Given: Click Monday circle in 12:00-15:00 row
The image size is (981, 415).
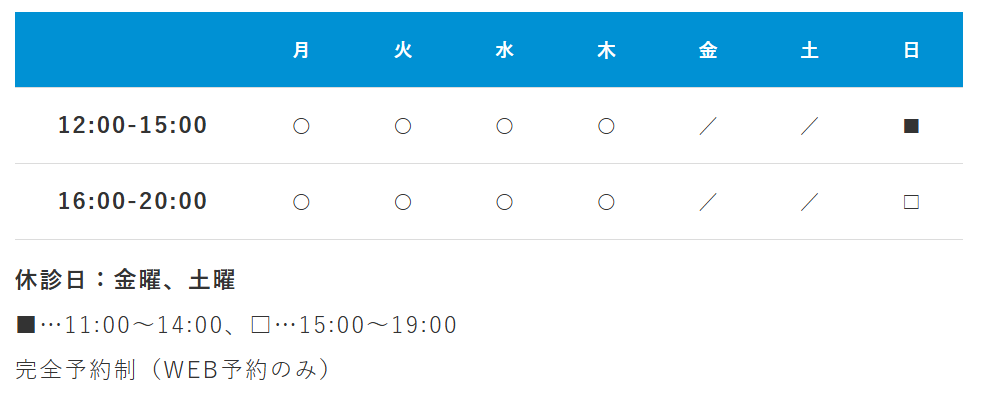Looking at the screenshot, I should [301, 126].
